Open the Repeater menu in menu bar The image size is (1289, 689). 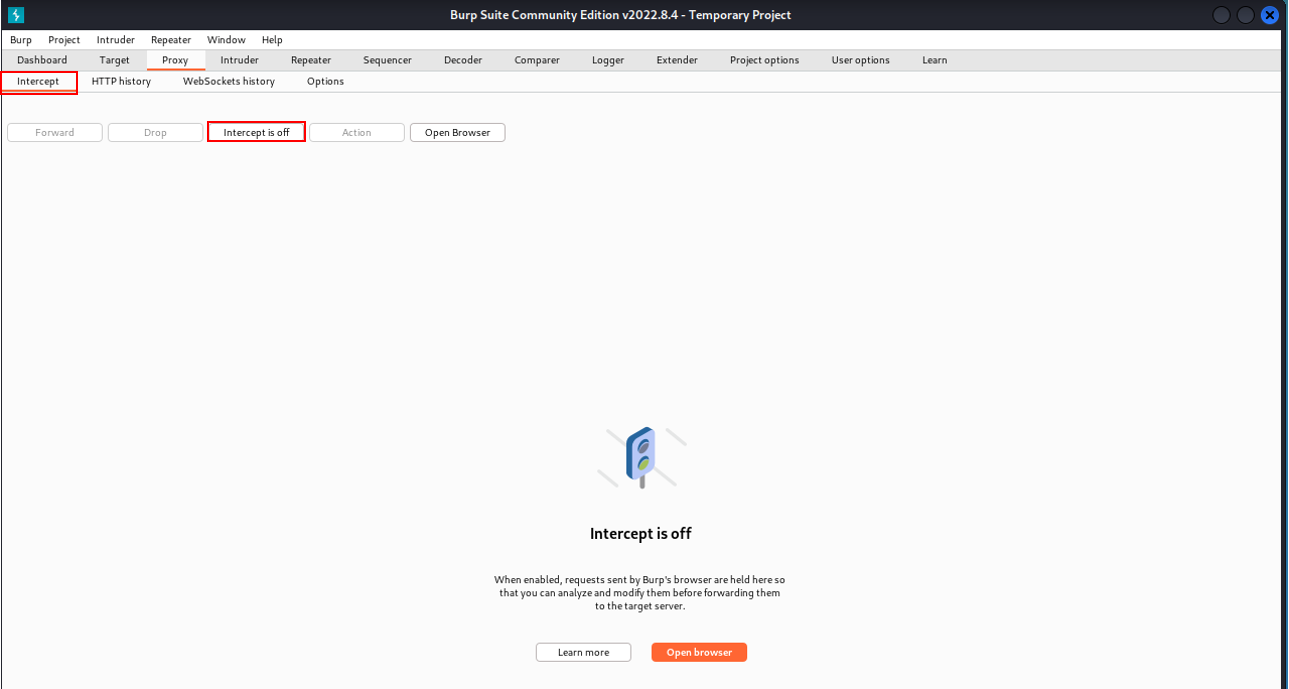point(171,40)
